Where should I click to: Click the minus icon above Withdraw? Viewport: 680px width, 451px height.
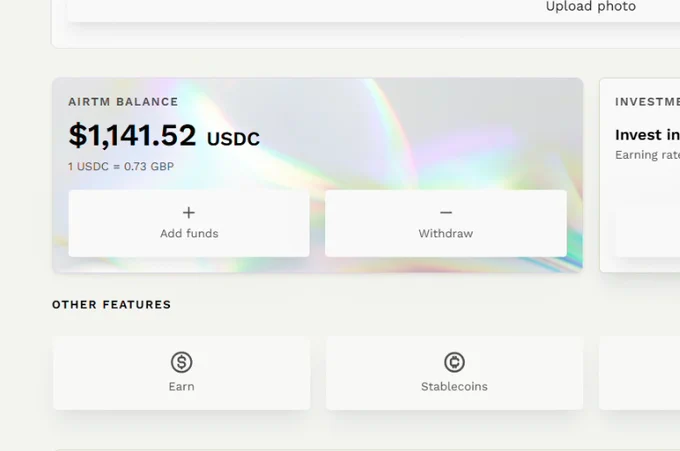pyautogui.click(x=446, y=212)
